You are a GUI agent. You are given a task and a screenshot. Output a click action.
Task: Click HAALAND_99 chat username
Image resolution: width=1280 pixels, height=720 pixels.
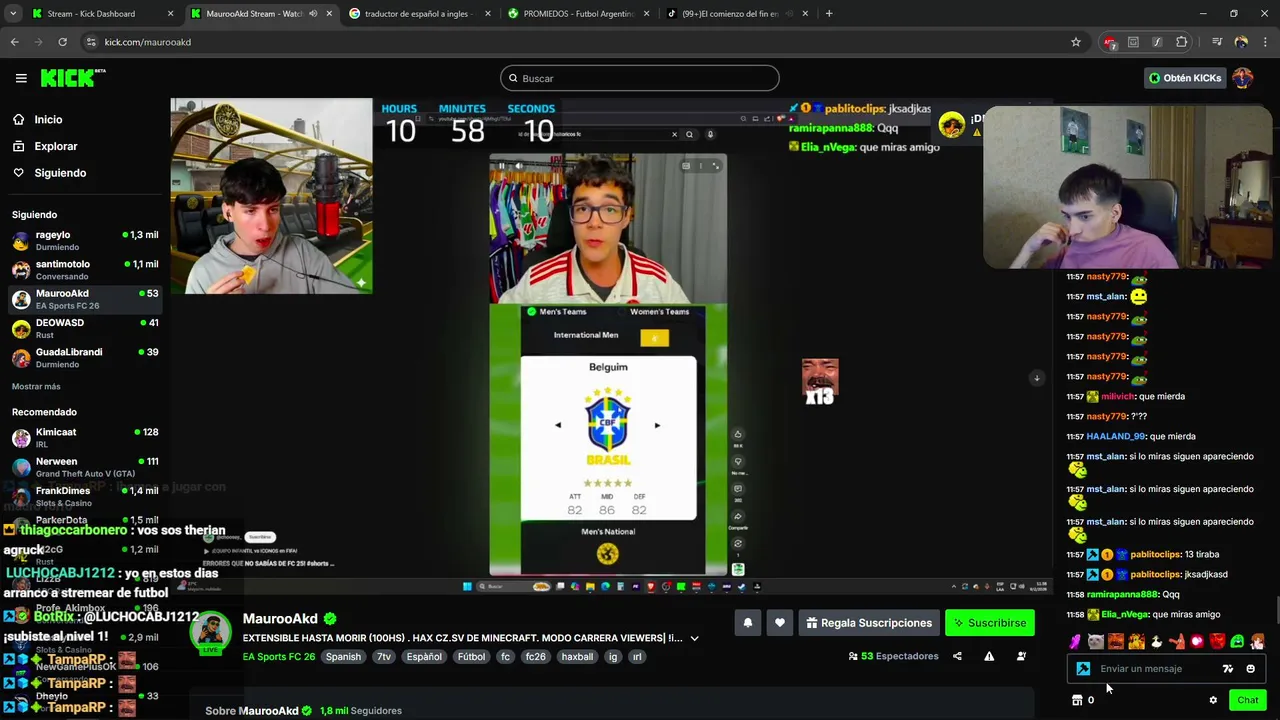coord(1115,436)
